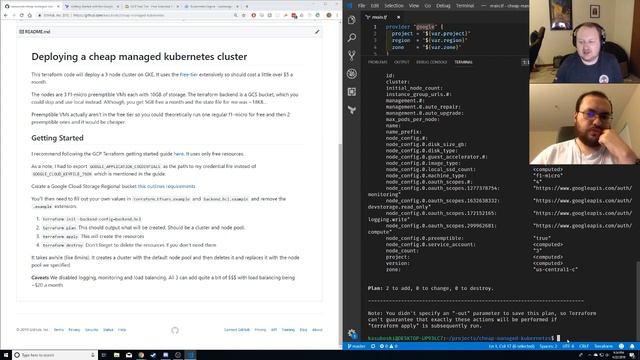Click the GitHub logo in page footer
Screen dimensions: 640x360
(x=175, y=330)
